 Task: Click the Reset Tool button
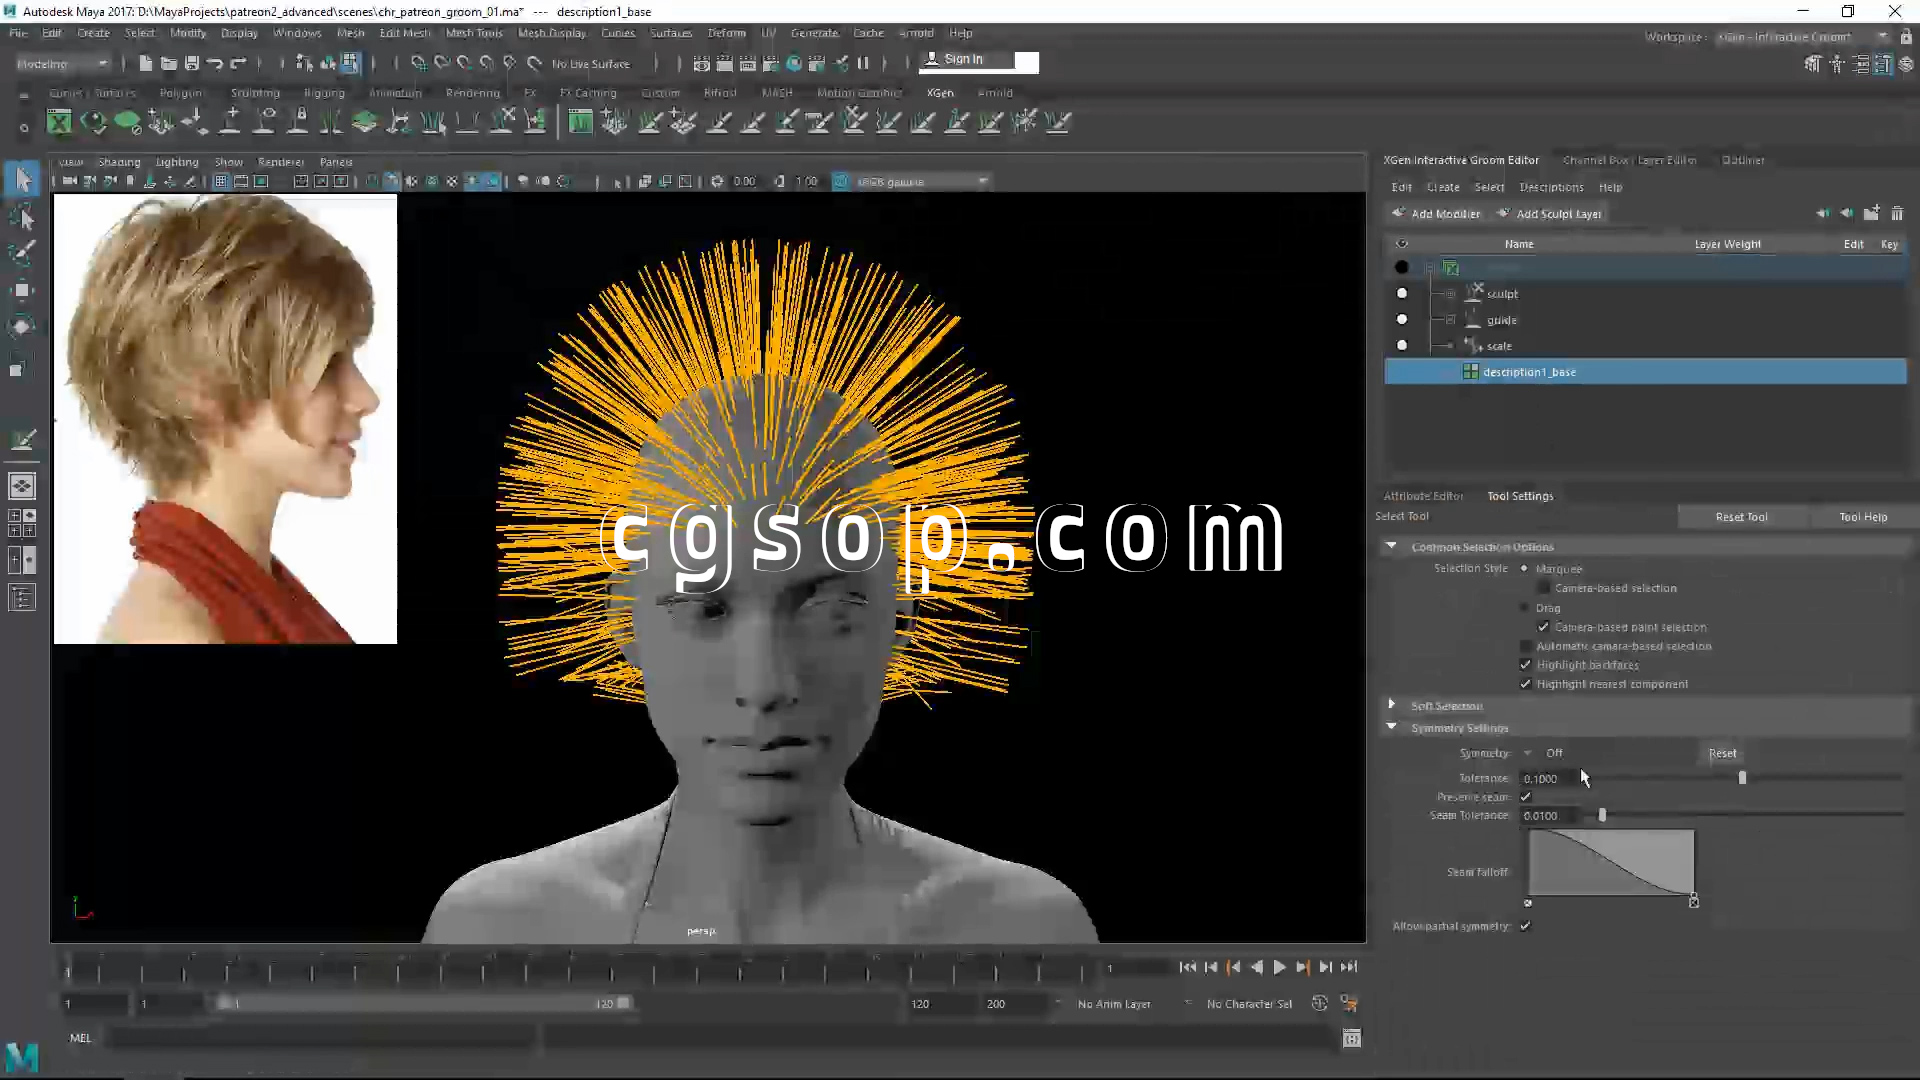pyautogui.click(x=1741, y=517)
